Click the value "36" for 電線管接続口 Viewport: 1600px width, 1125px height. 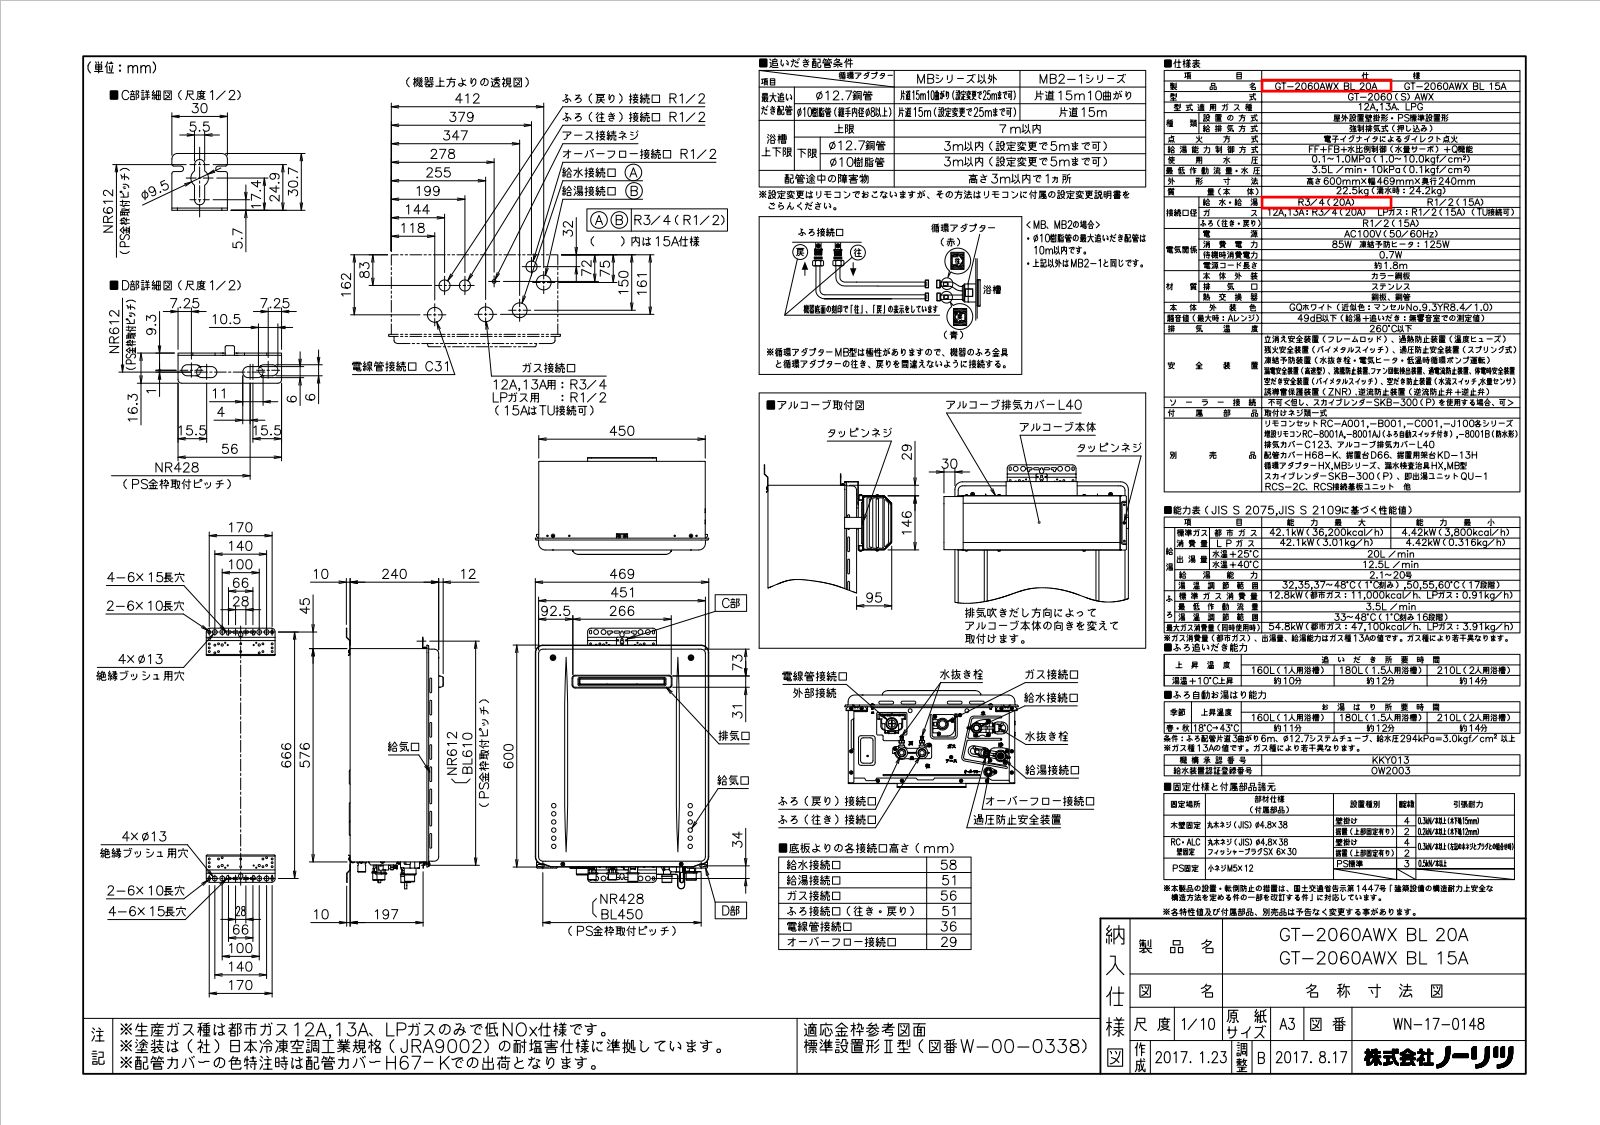pos(949,927)
